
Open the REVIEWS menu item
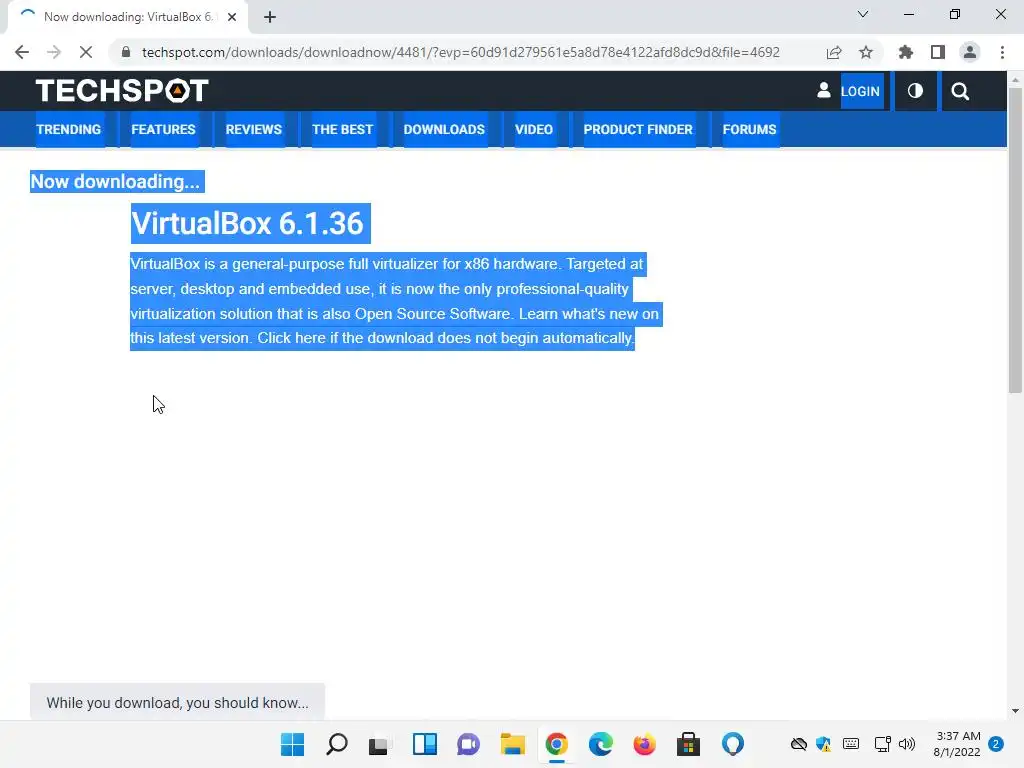(253, 129)
